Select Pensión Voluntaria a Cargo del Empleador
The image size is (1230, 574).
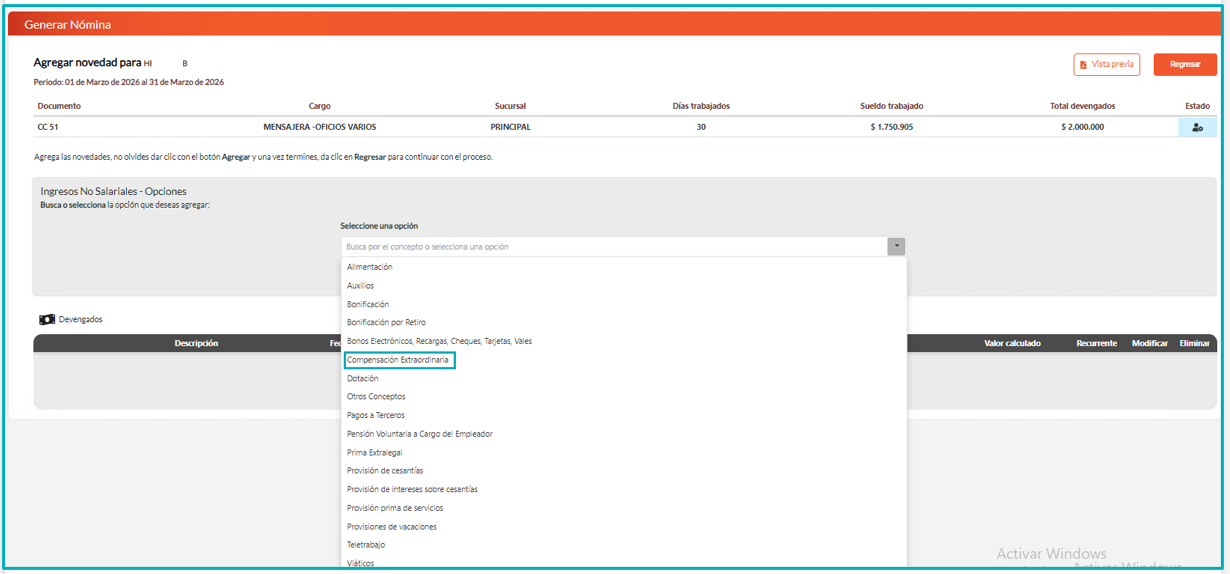pos(419,434)
